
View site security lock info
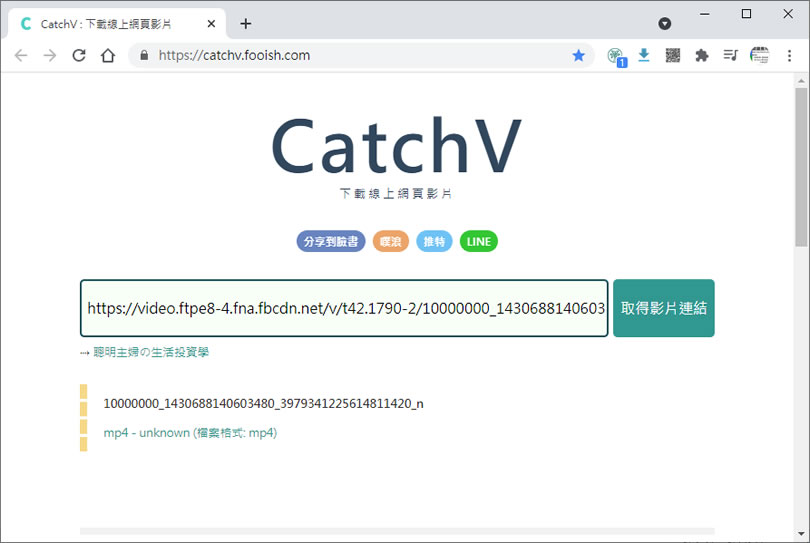click(144, 55)
